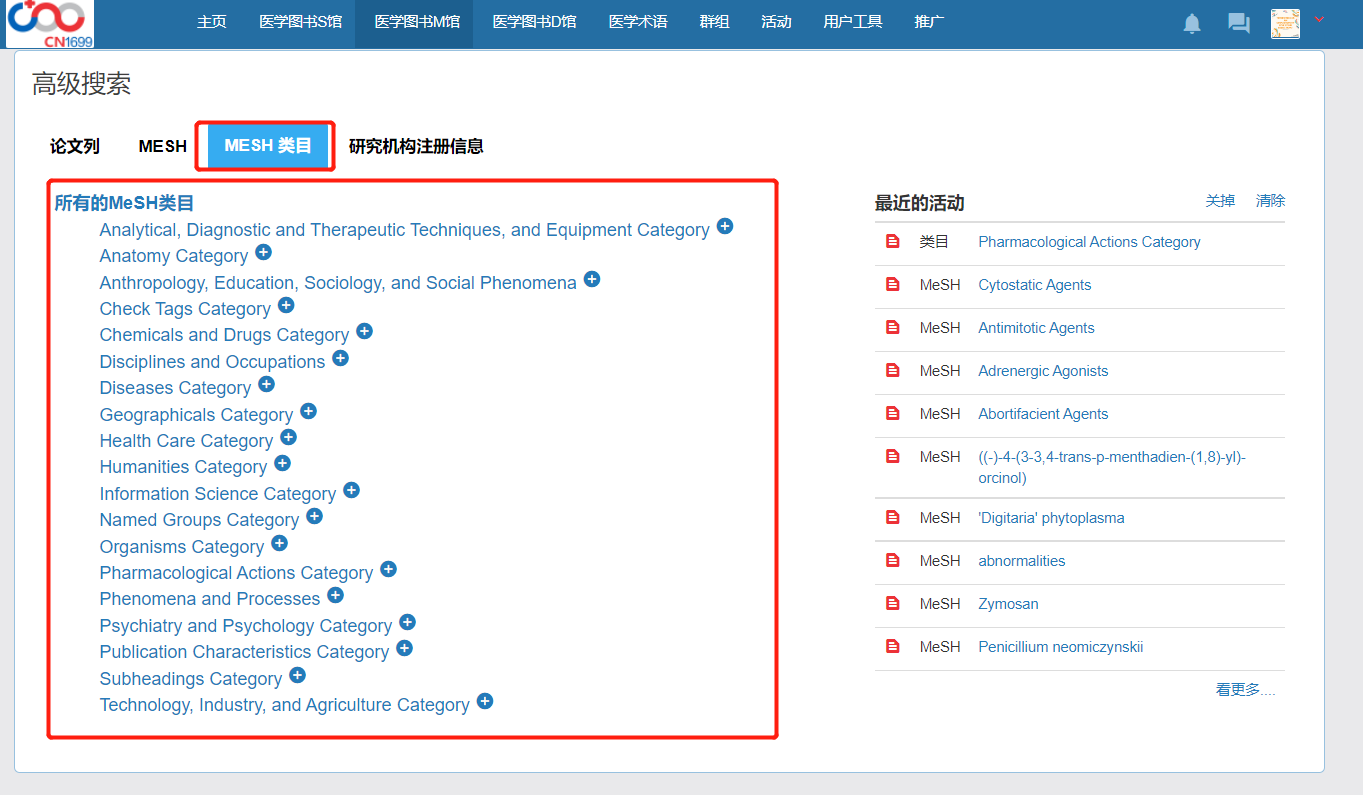Click the 看更多 link
Viewport: 1363px width, 795px height.
coord(1245,690)
